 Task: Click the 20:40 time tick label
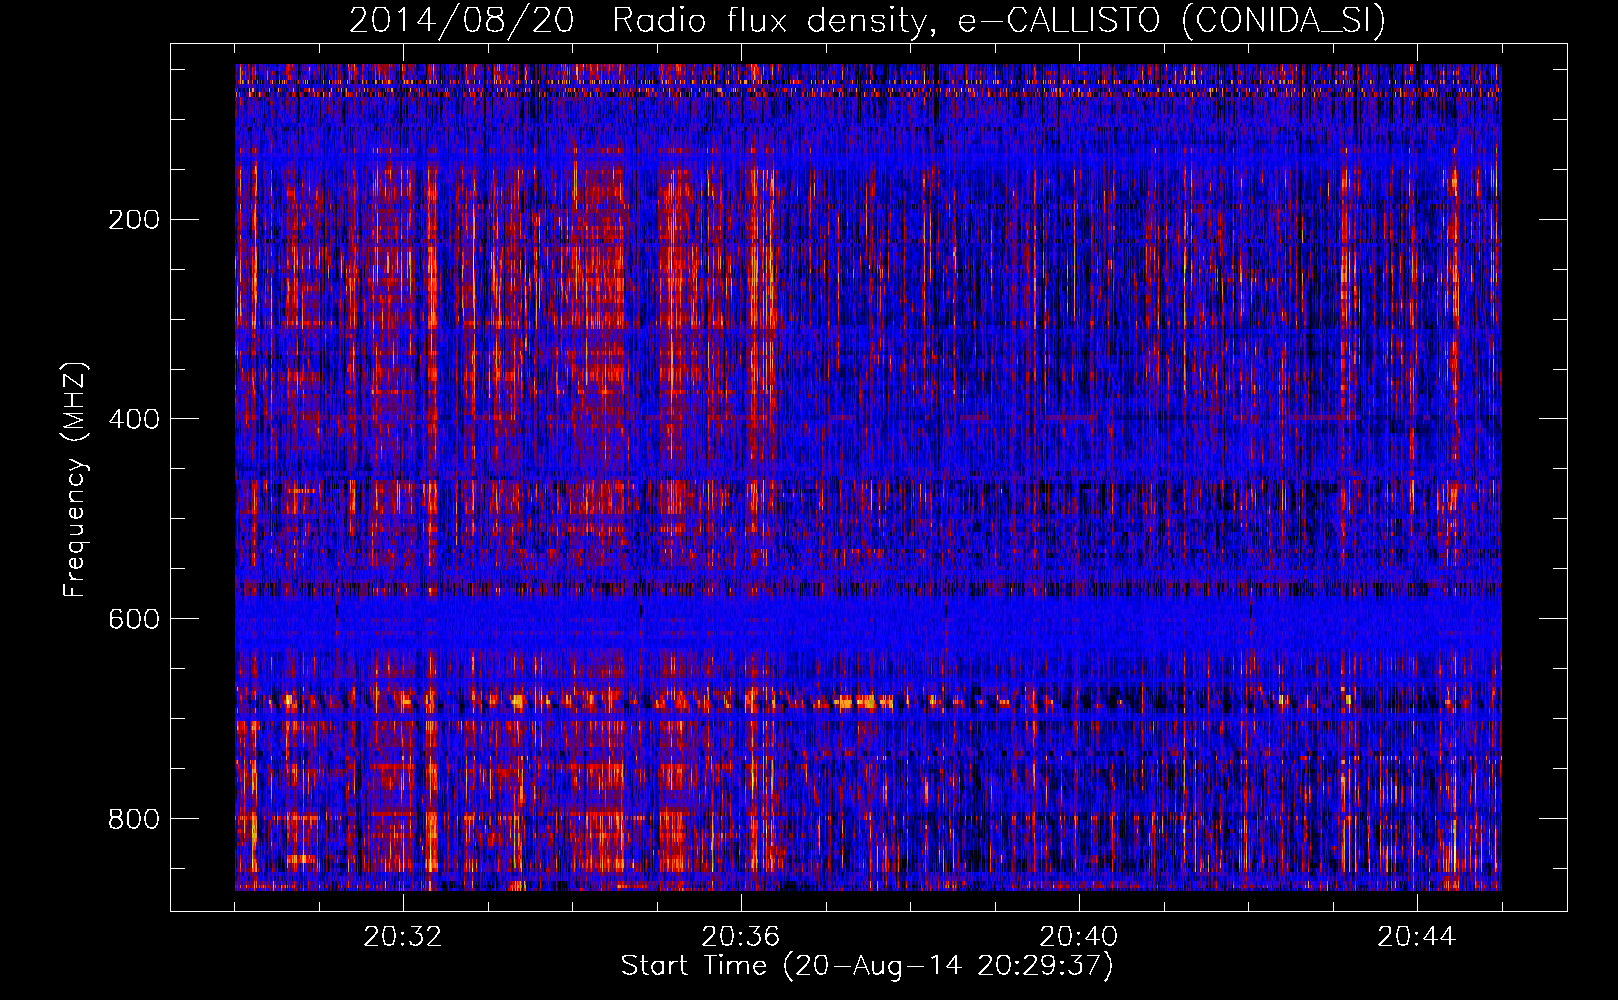point(1079,937)
